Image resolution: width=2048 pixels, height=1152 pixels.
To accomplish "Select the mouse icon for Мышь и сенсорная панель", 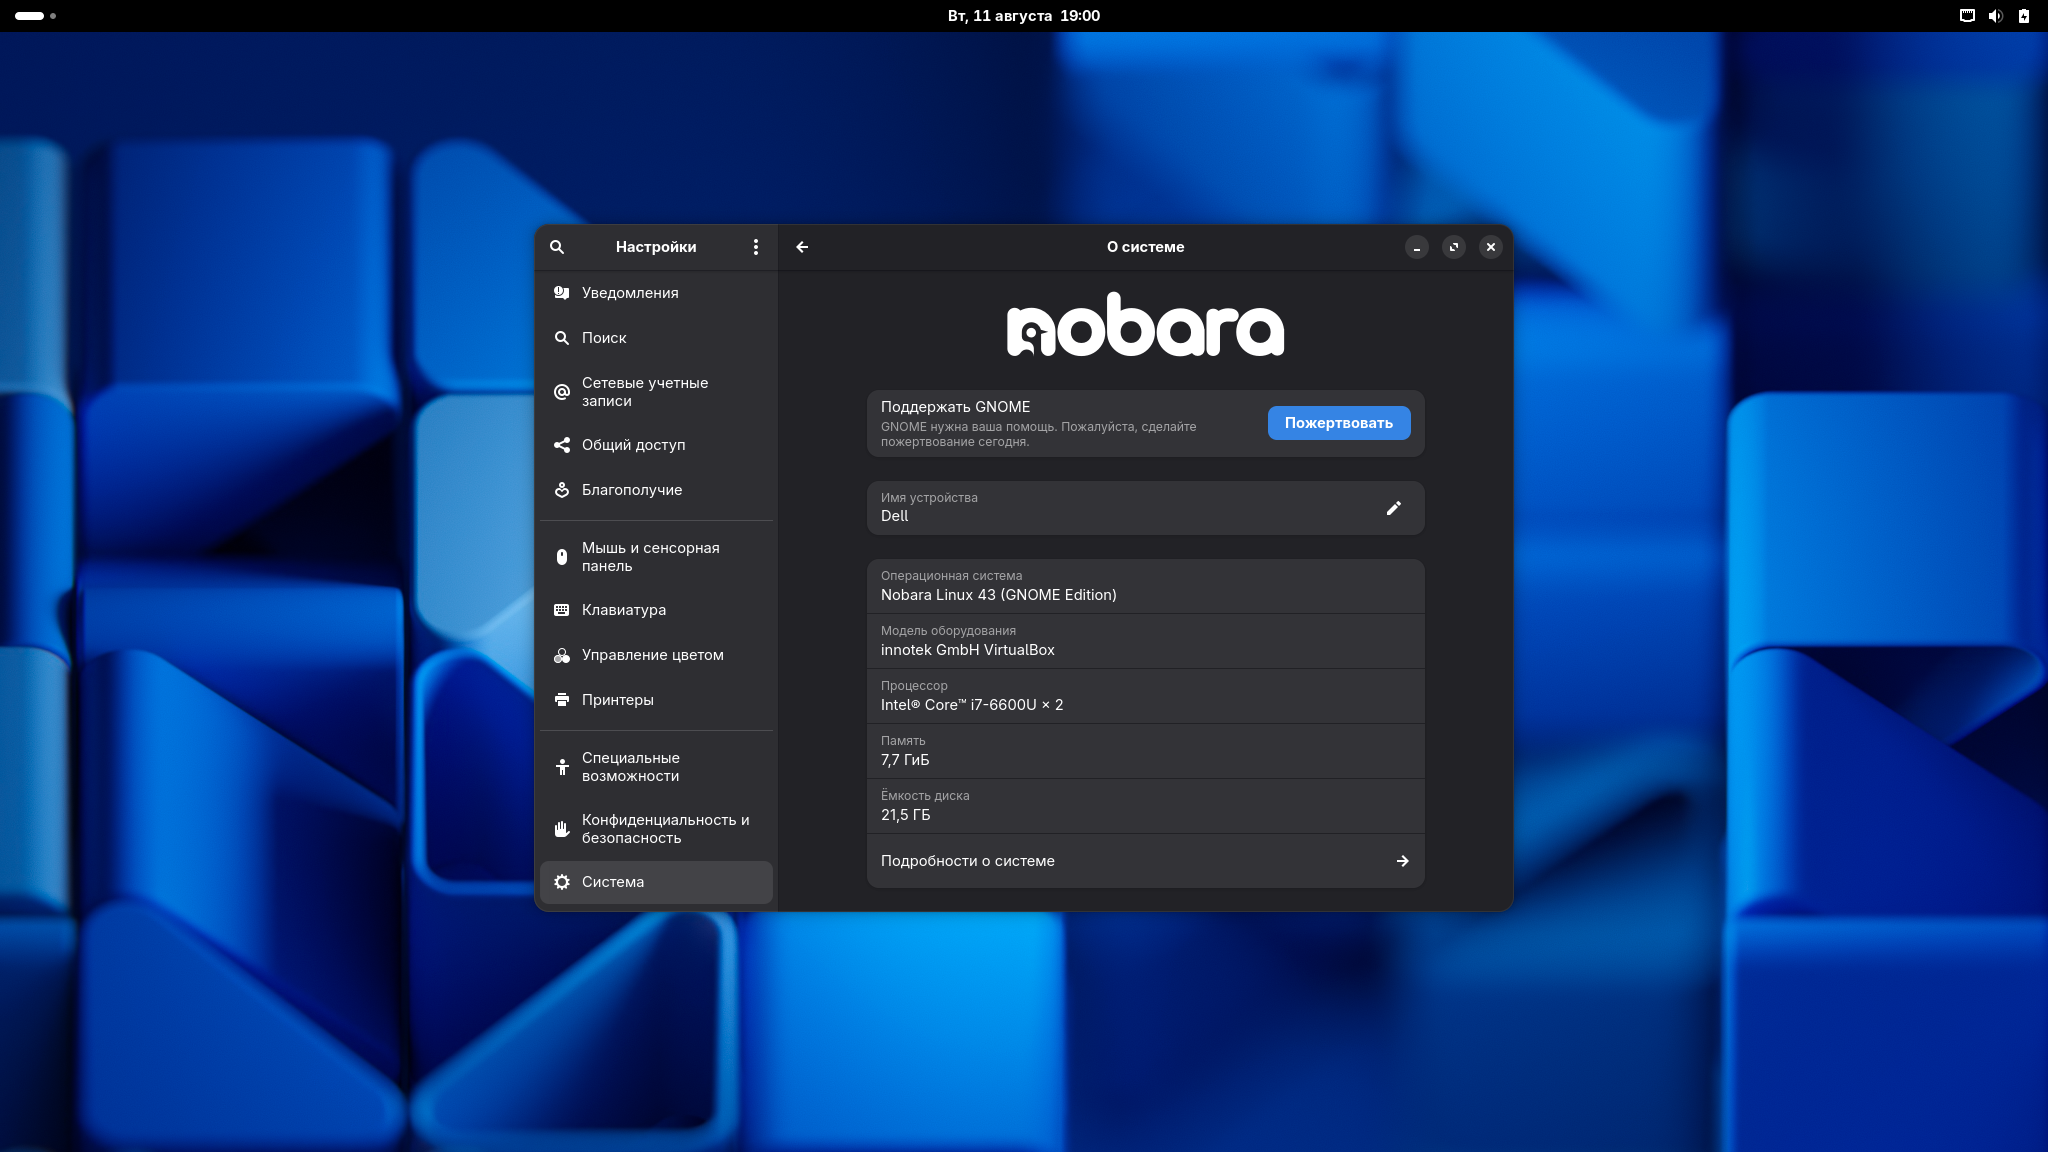I will click(x=562, y=557).
